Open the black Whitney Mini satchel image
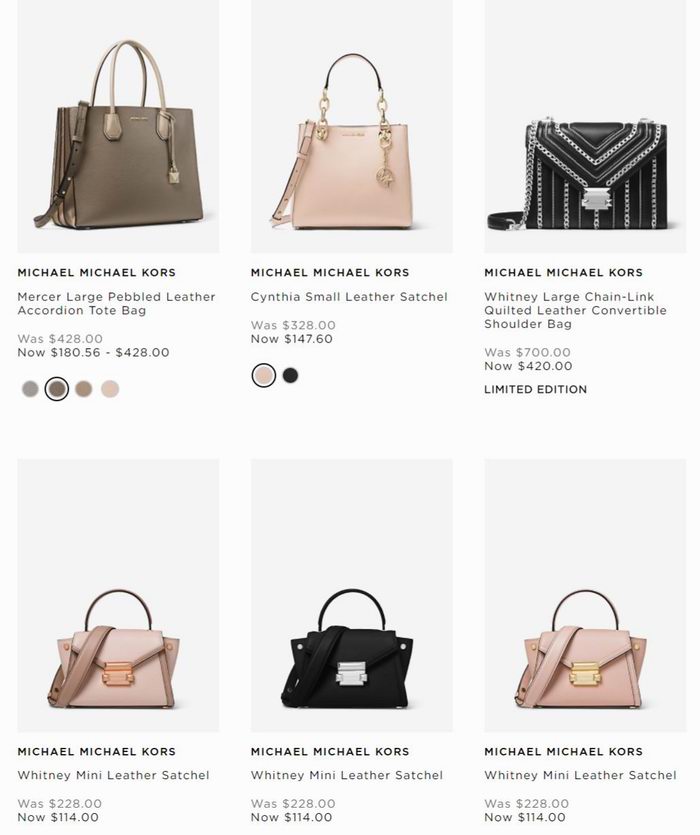The height and width of the screenshot is (835, 700). [x=352, y=595]
